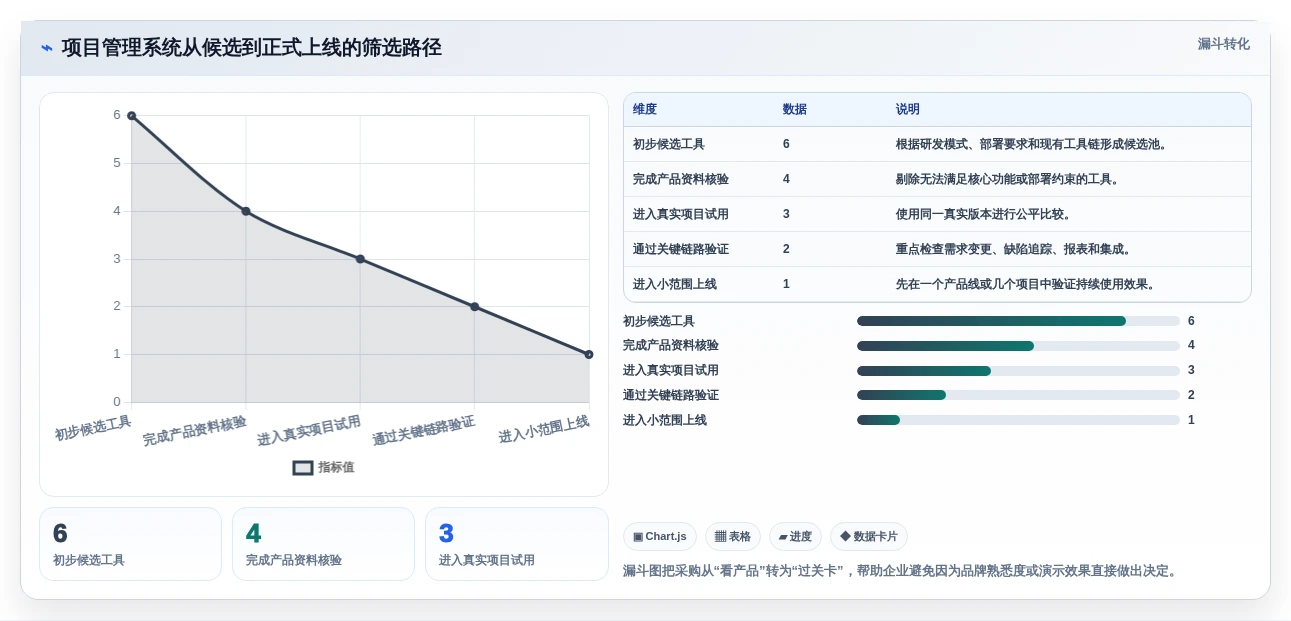
Task: Click description 根据研发模式、部署要求和现有工具链形成候选池。
Action: 1031,144
